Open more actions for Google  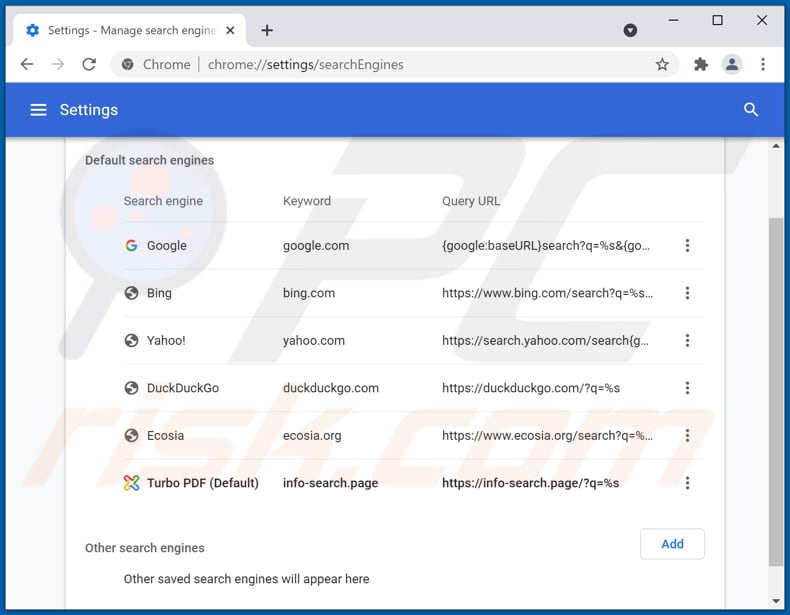tap(687, 246)
